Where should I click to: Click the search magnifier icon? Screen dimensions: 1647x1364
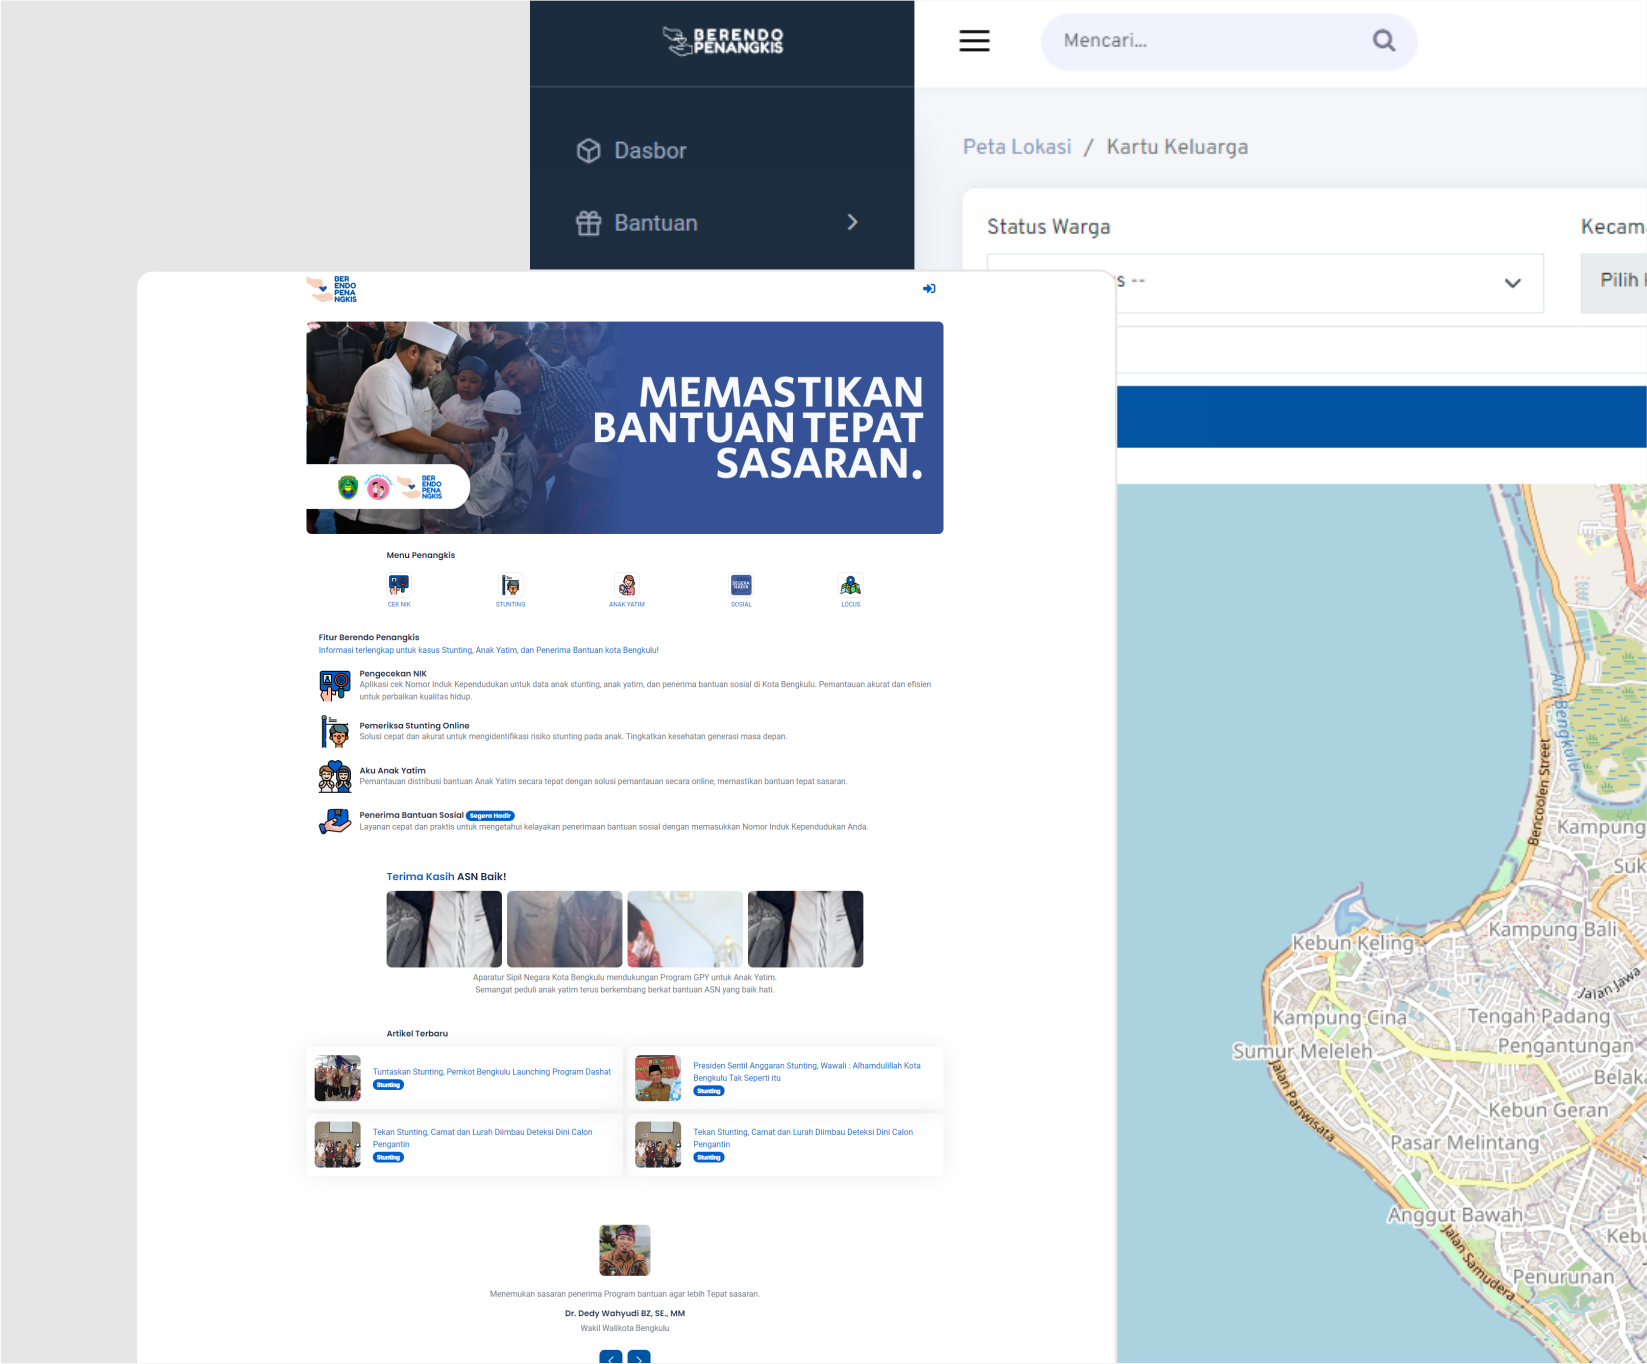[1384, 41]
